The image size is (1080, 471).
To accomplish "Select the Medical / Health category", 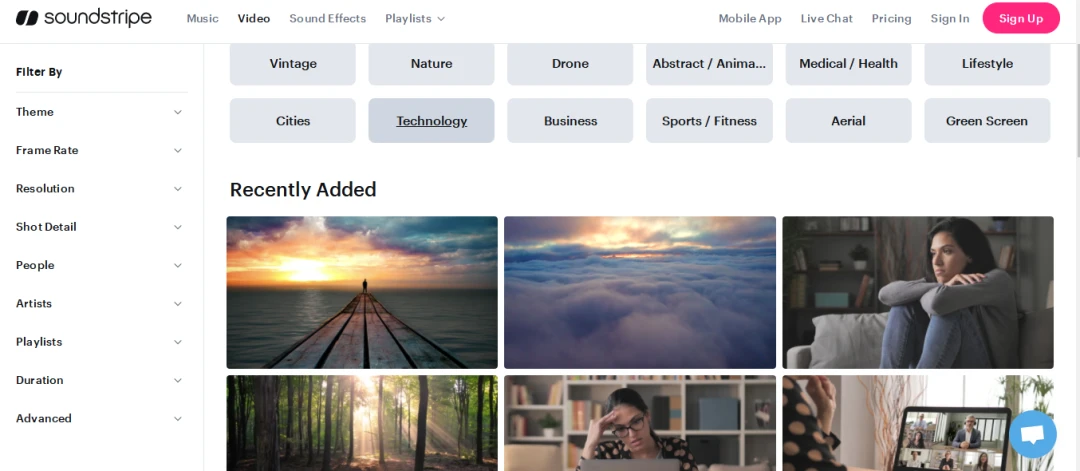I will click(848, 63).
